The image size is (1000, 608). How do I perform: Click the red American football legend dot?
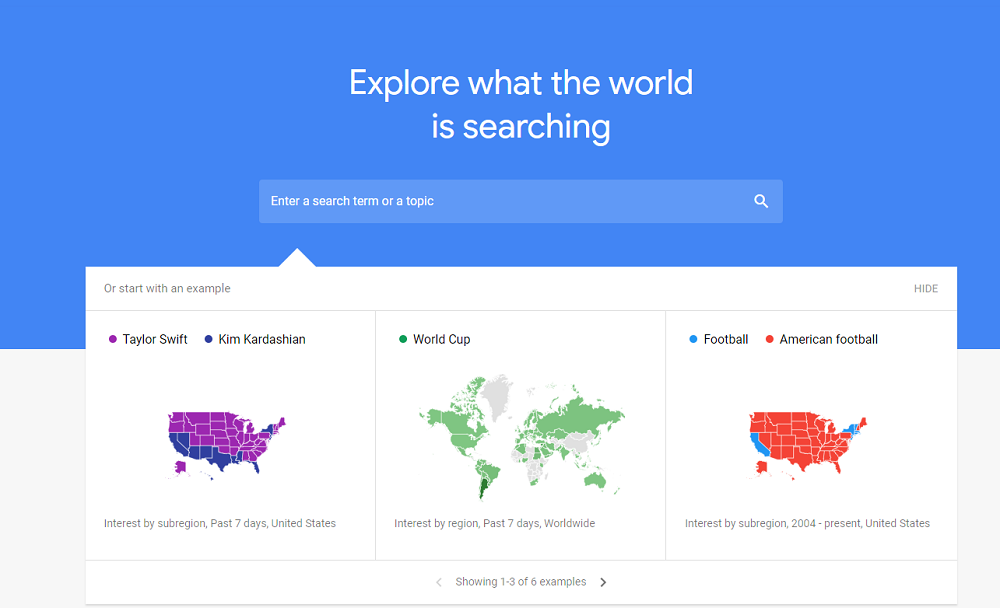click(770, 339)
